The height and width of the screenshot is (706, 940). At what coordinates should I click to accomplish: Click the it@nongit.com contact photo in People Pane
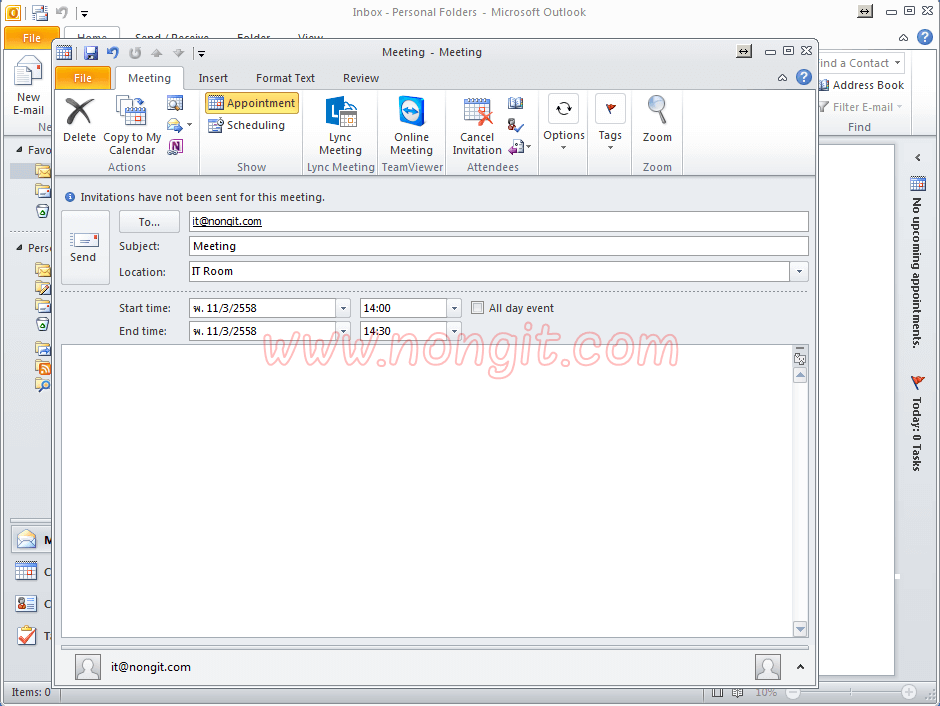(88, 667)
